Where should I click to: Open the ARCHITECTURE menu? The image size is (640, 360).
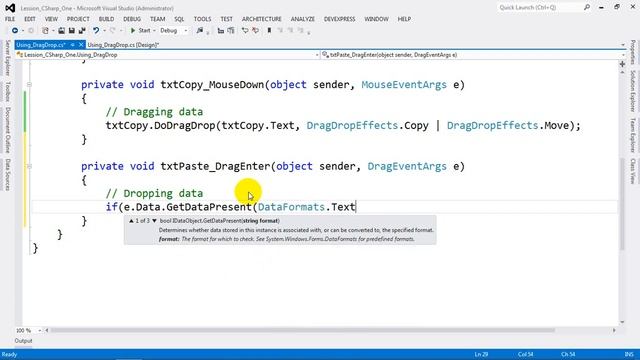(262, 19)
